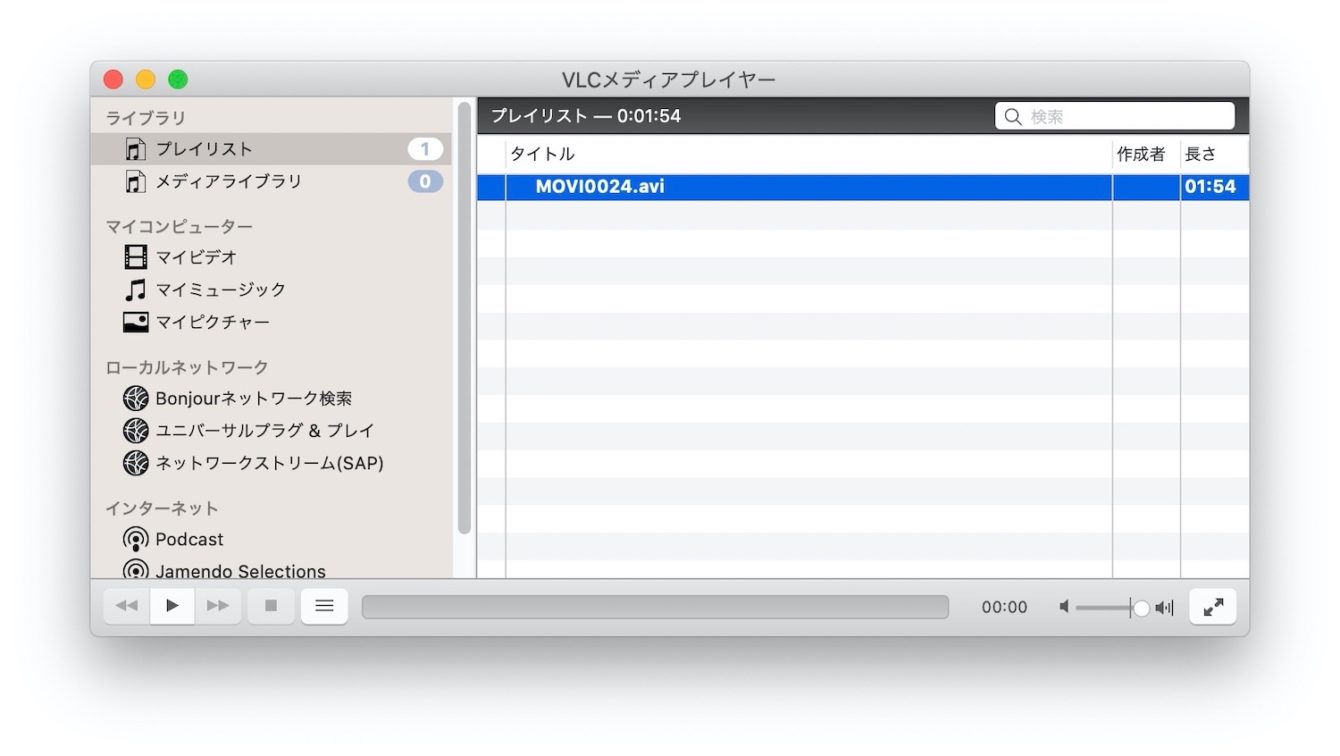
Task: Click the music note icon of マイミュージック
Action: (x=135, y=289)
